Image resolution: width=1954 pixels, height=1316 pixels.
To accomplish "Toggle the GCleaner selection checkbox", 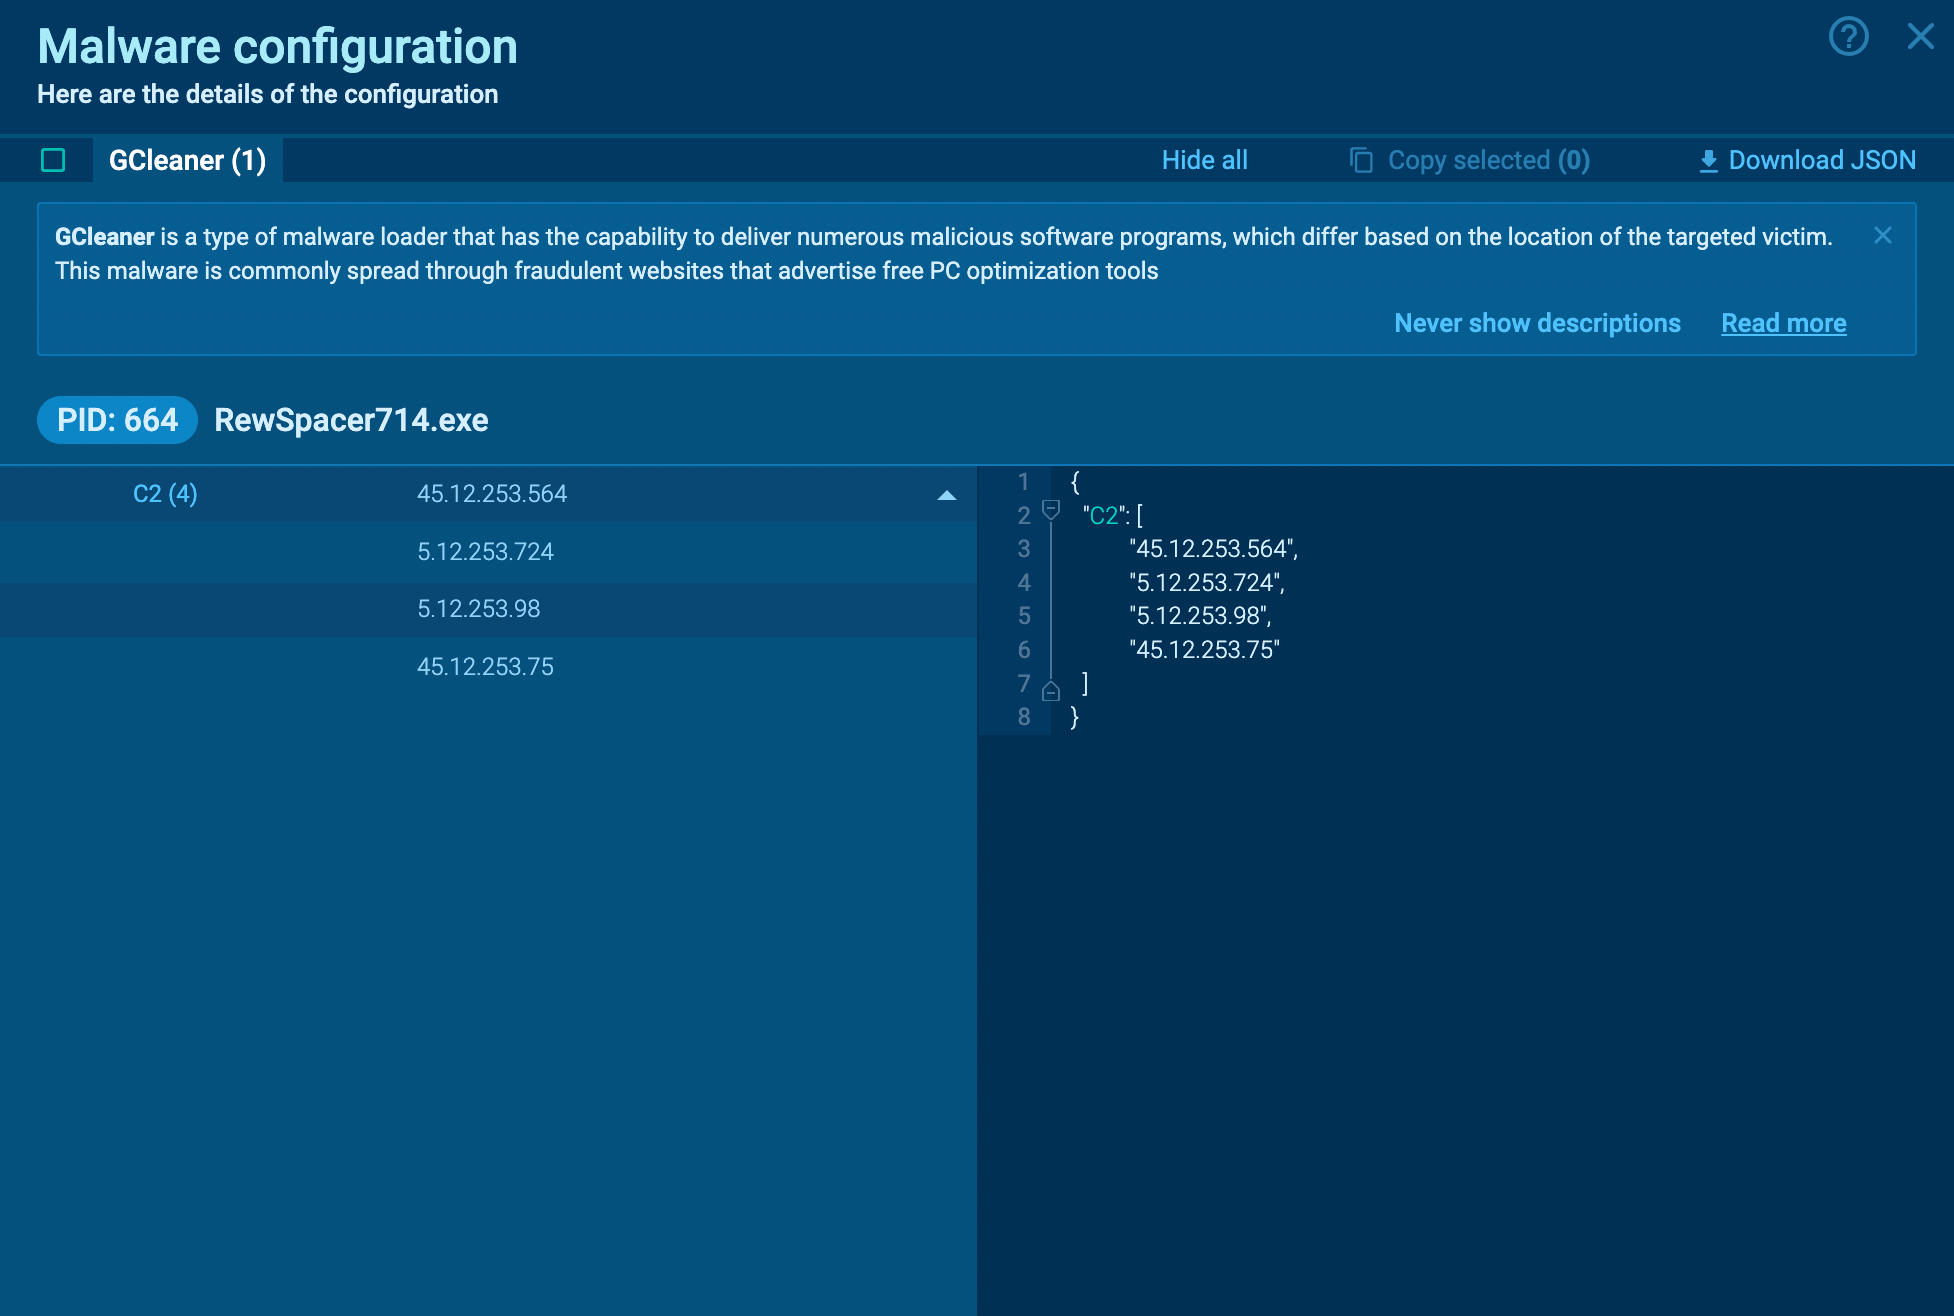I will (x=53, y=160).
